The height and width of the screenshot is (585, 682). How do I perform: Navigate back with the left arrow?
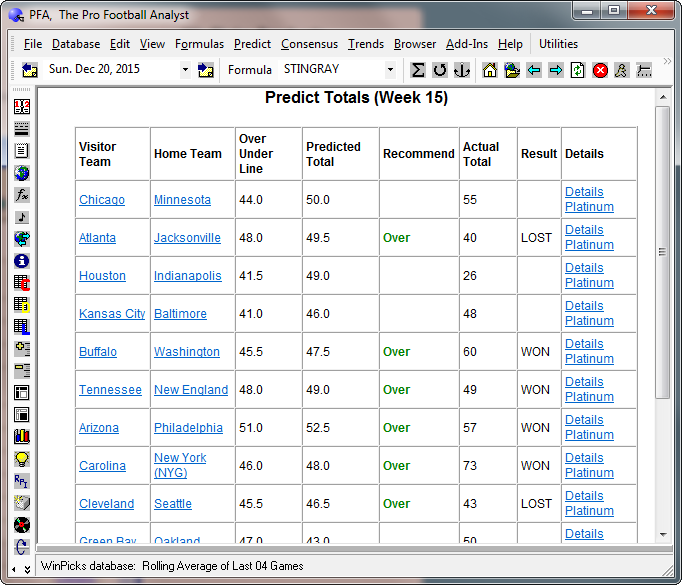[534, 70]
